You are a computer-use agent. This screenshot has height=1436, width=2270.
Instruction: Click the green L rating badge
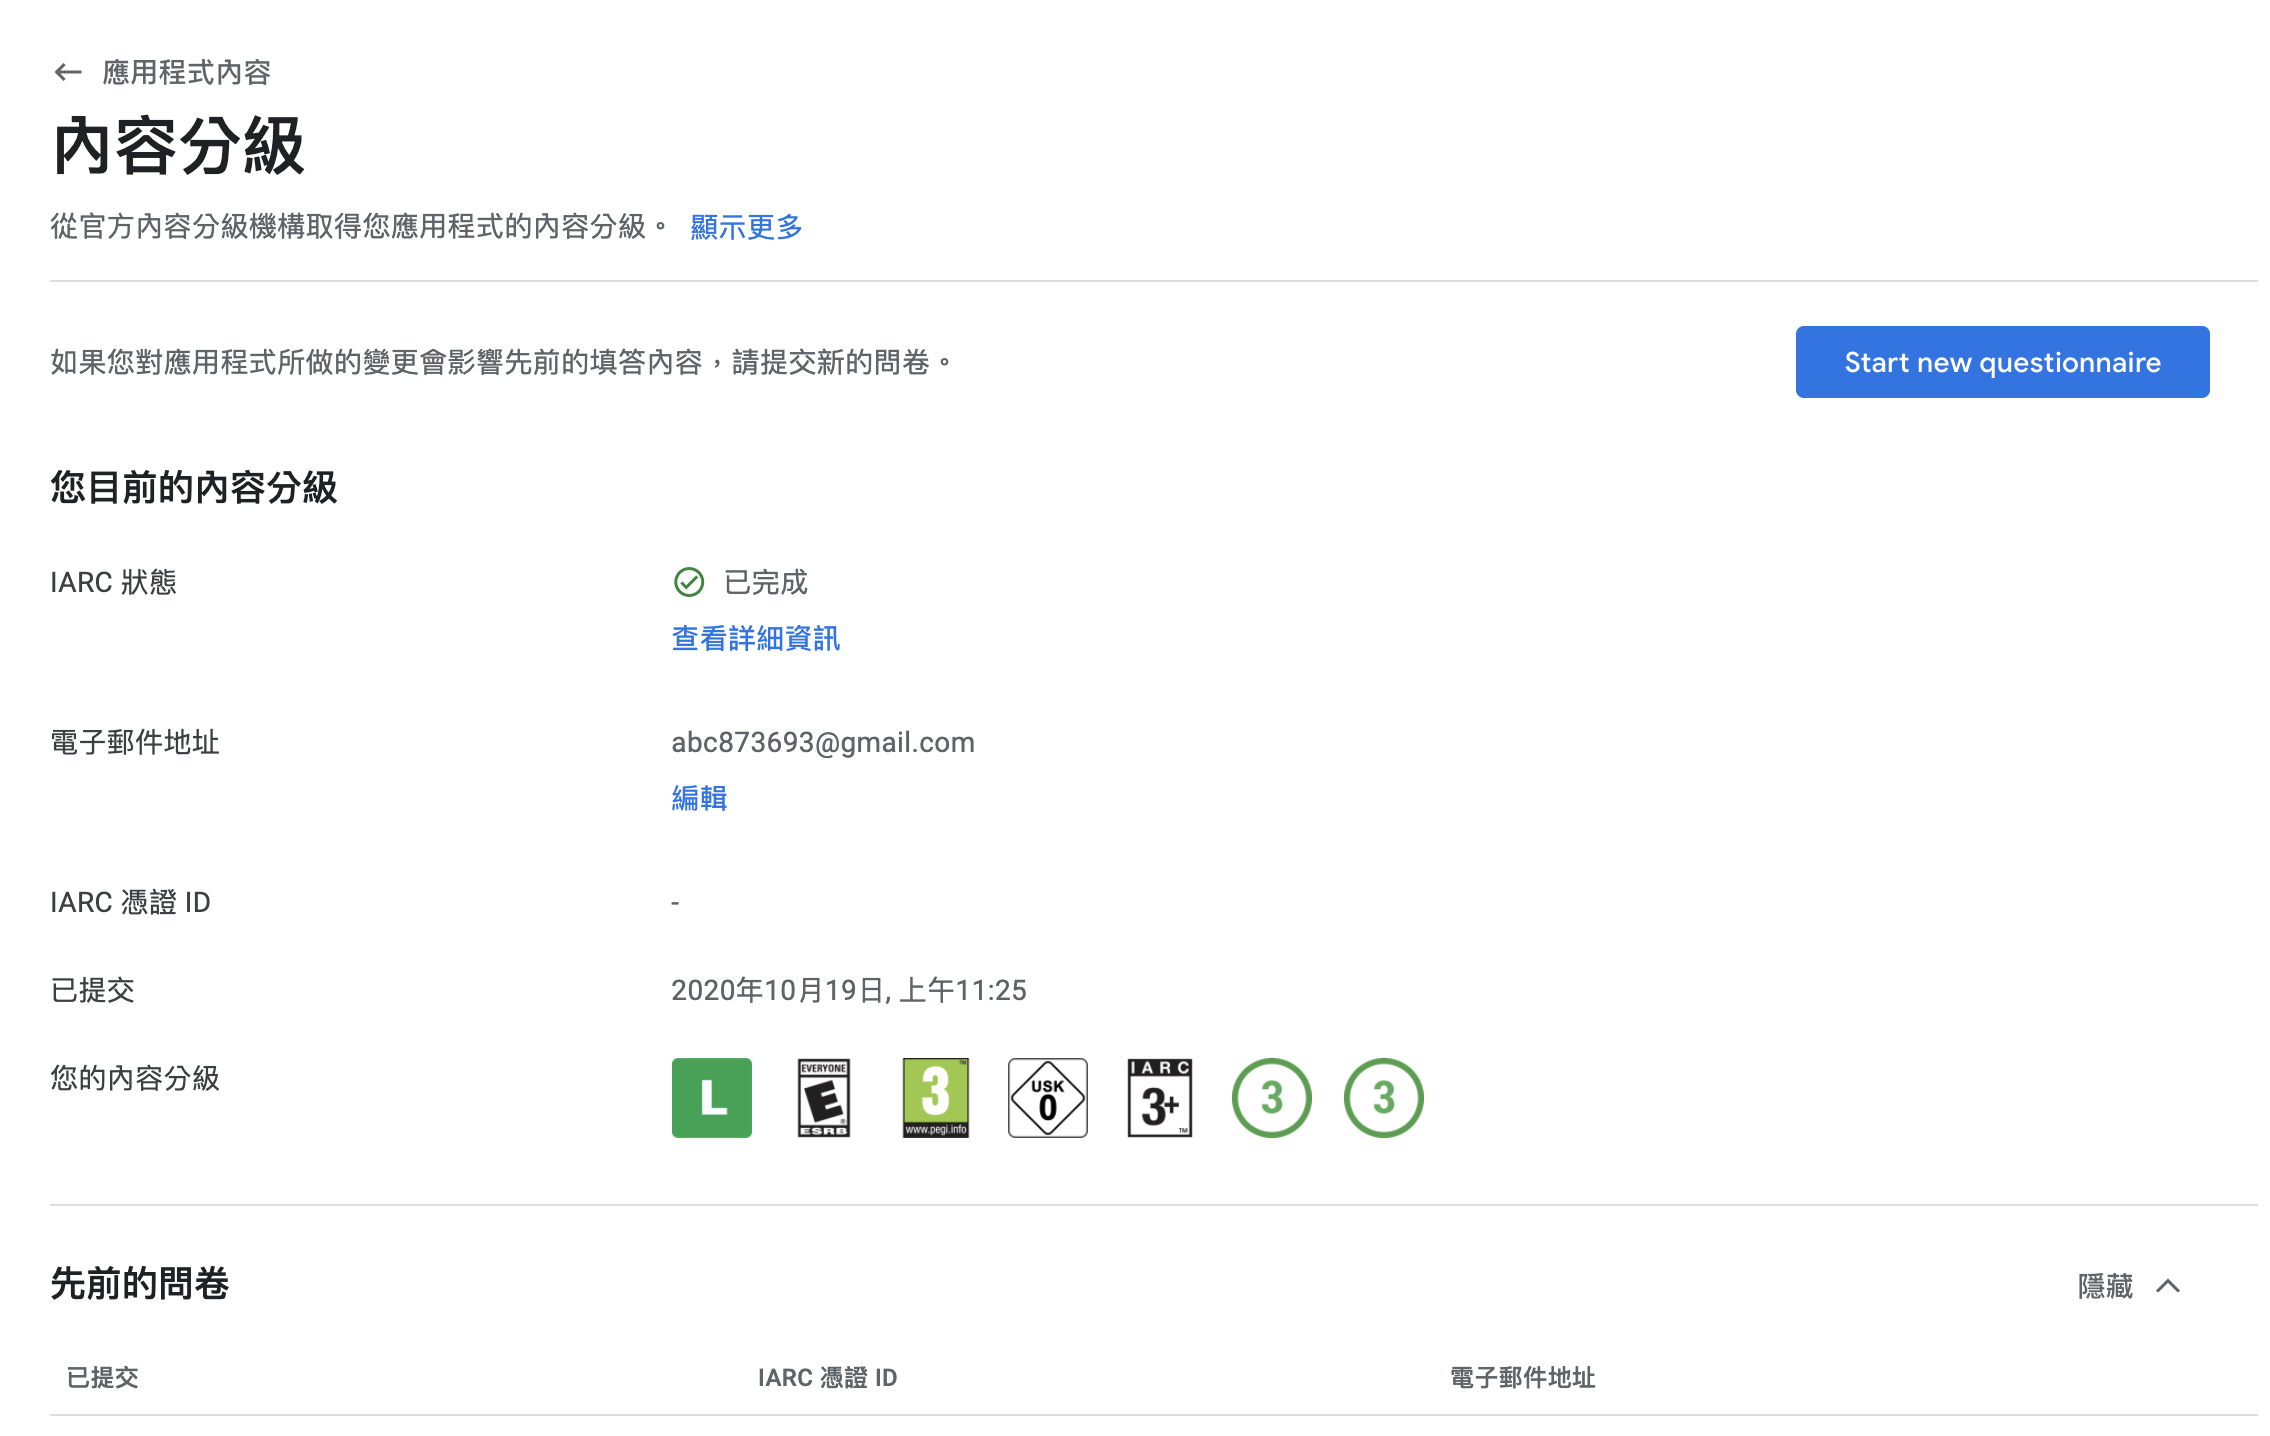711,1097
